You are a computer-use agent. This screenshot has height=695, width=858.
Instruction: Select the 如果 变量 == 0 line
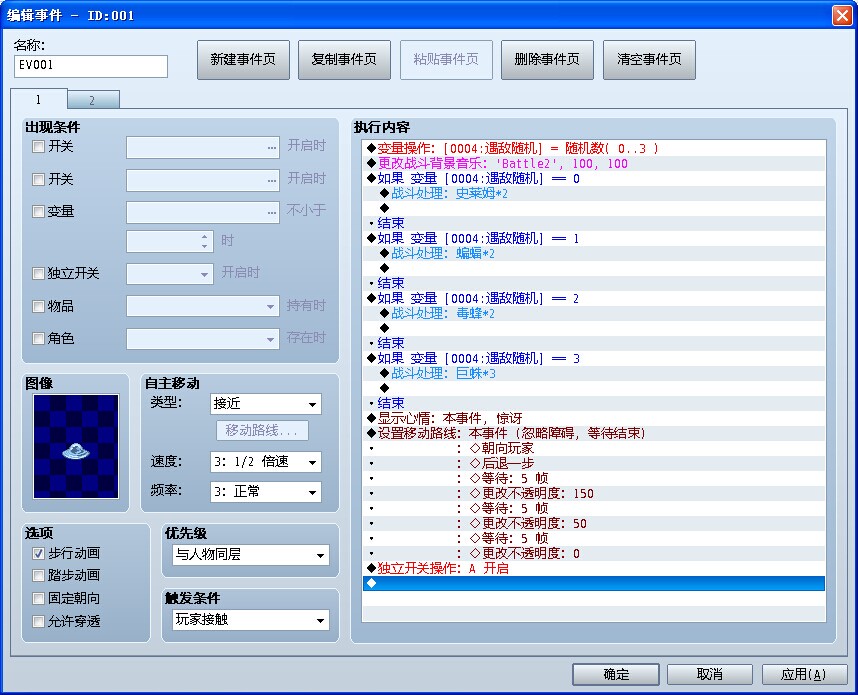click(594, 178)
